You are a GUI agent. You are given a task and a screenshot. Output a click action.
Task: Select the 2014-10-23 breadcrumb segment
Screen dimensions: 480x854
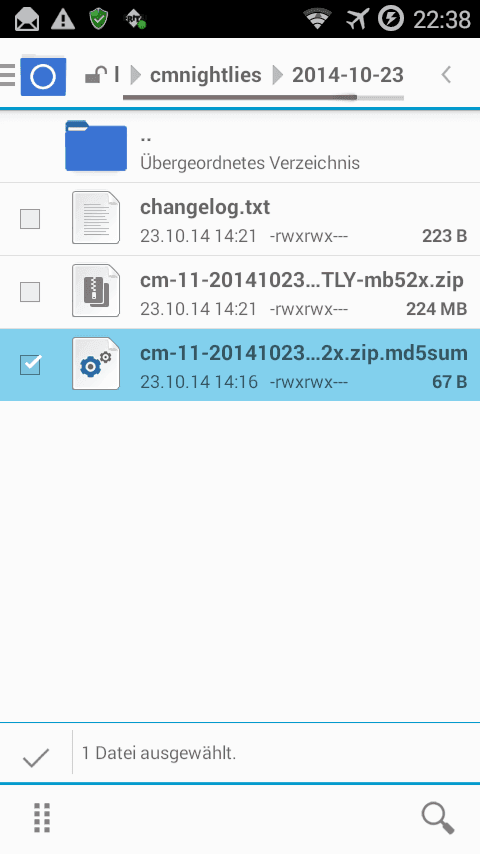click(348, 75)
